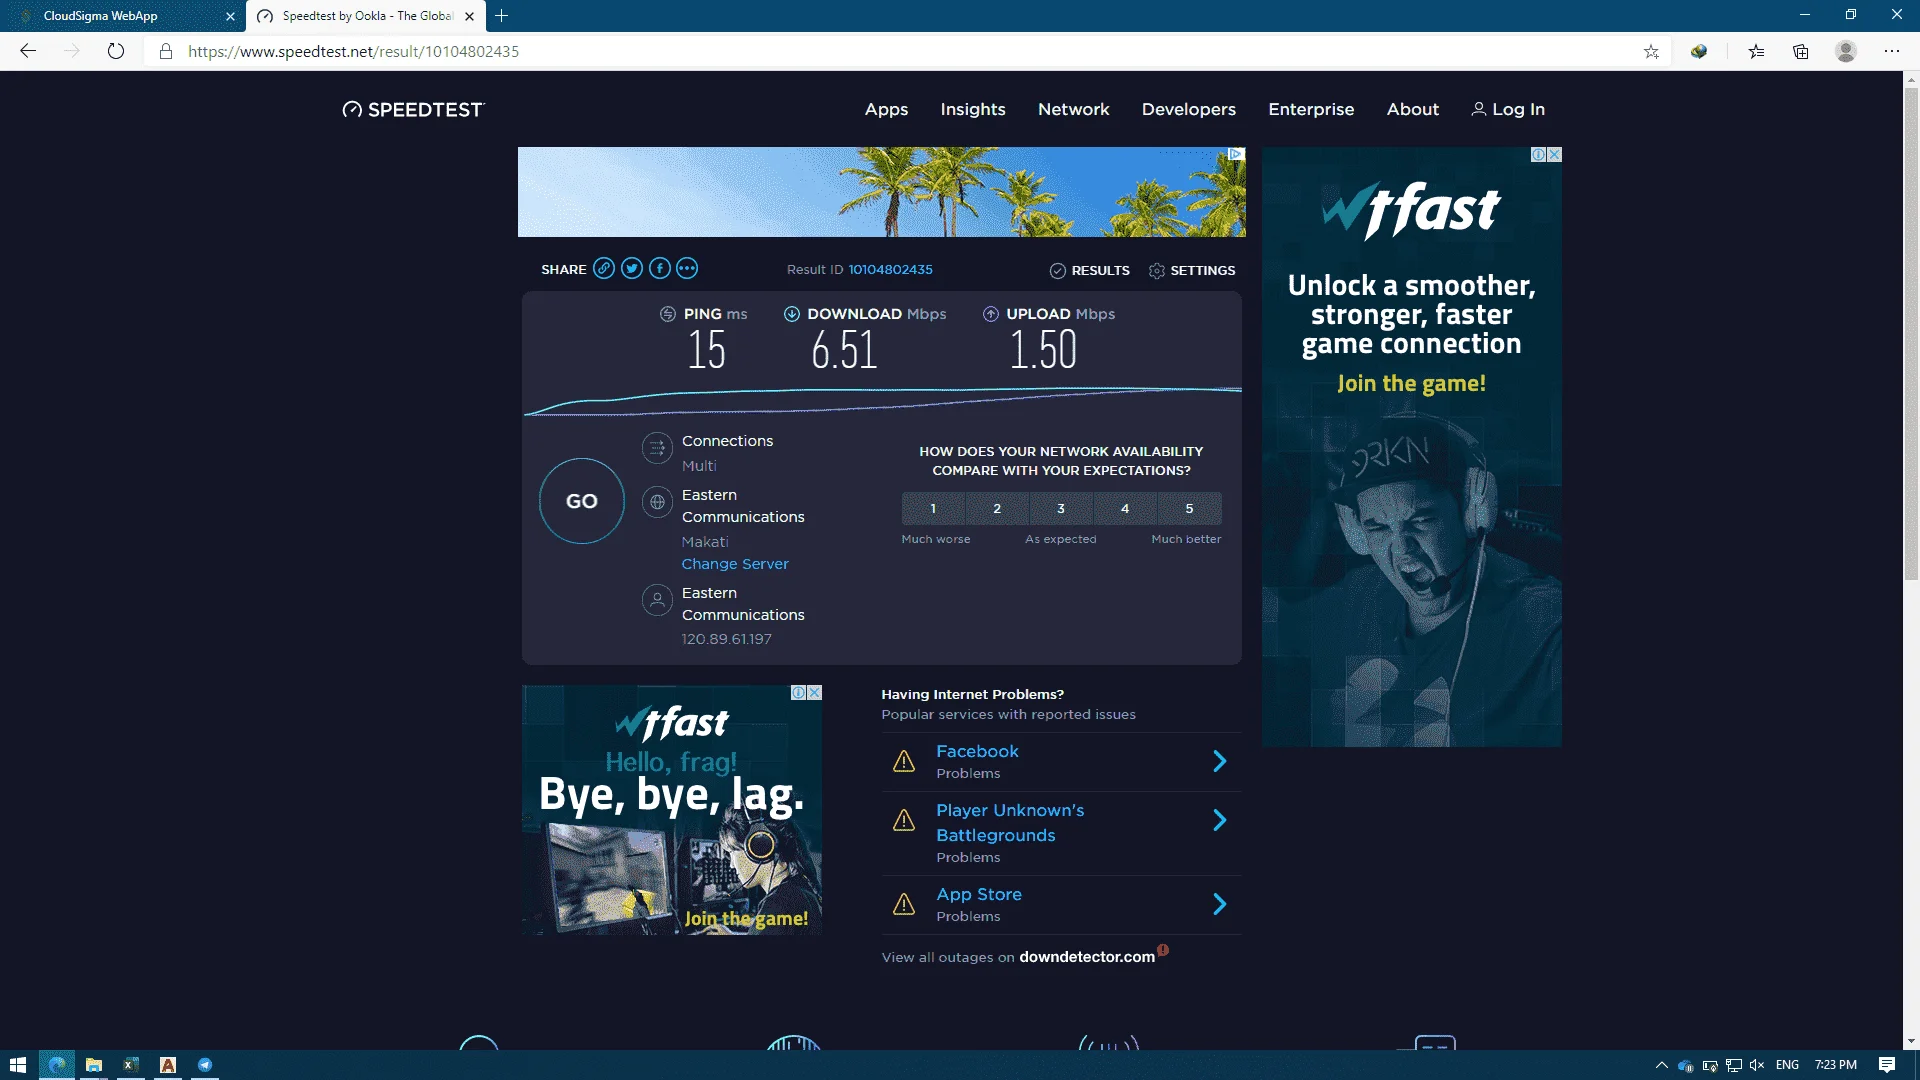Click the wtfast 'Join the game!' sidebar ad

(1412, 447)
